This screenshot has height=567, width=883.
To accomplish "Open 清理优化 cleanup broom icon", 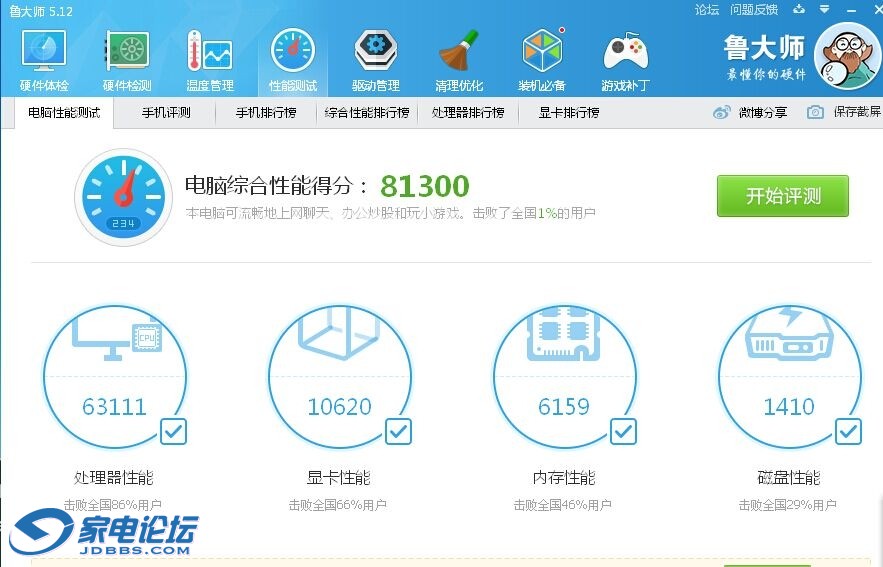I will pos(459,51).
